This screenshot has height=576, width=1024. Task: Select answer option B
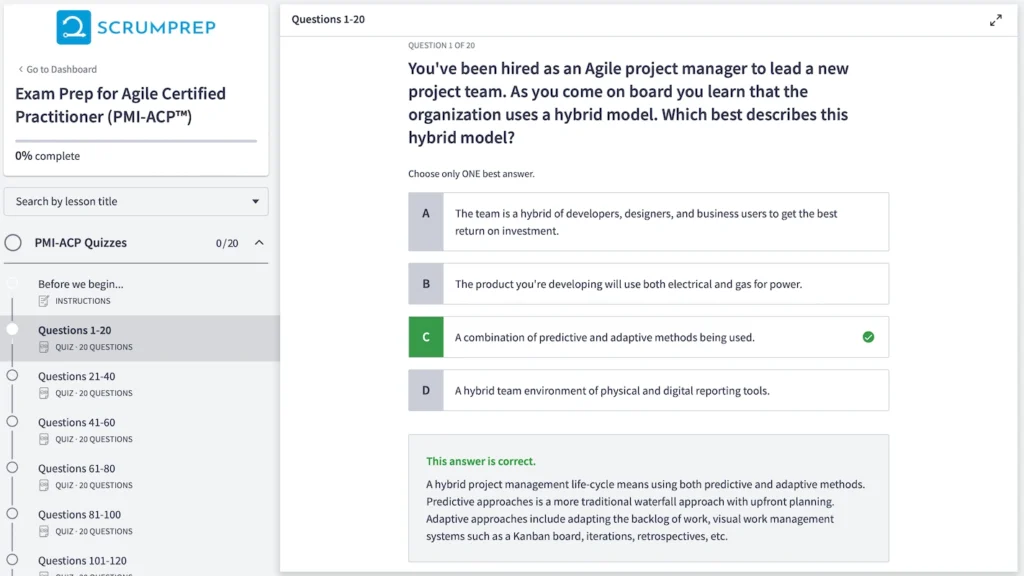648,284
